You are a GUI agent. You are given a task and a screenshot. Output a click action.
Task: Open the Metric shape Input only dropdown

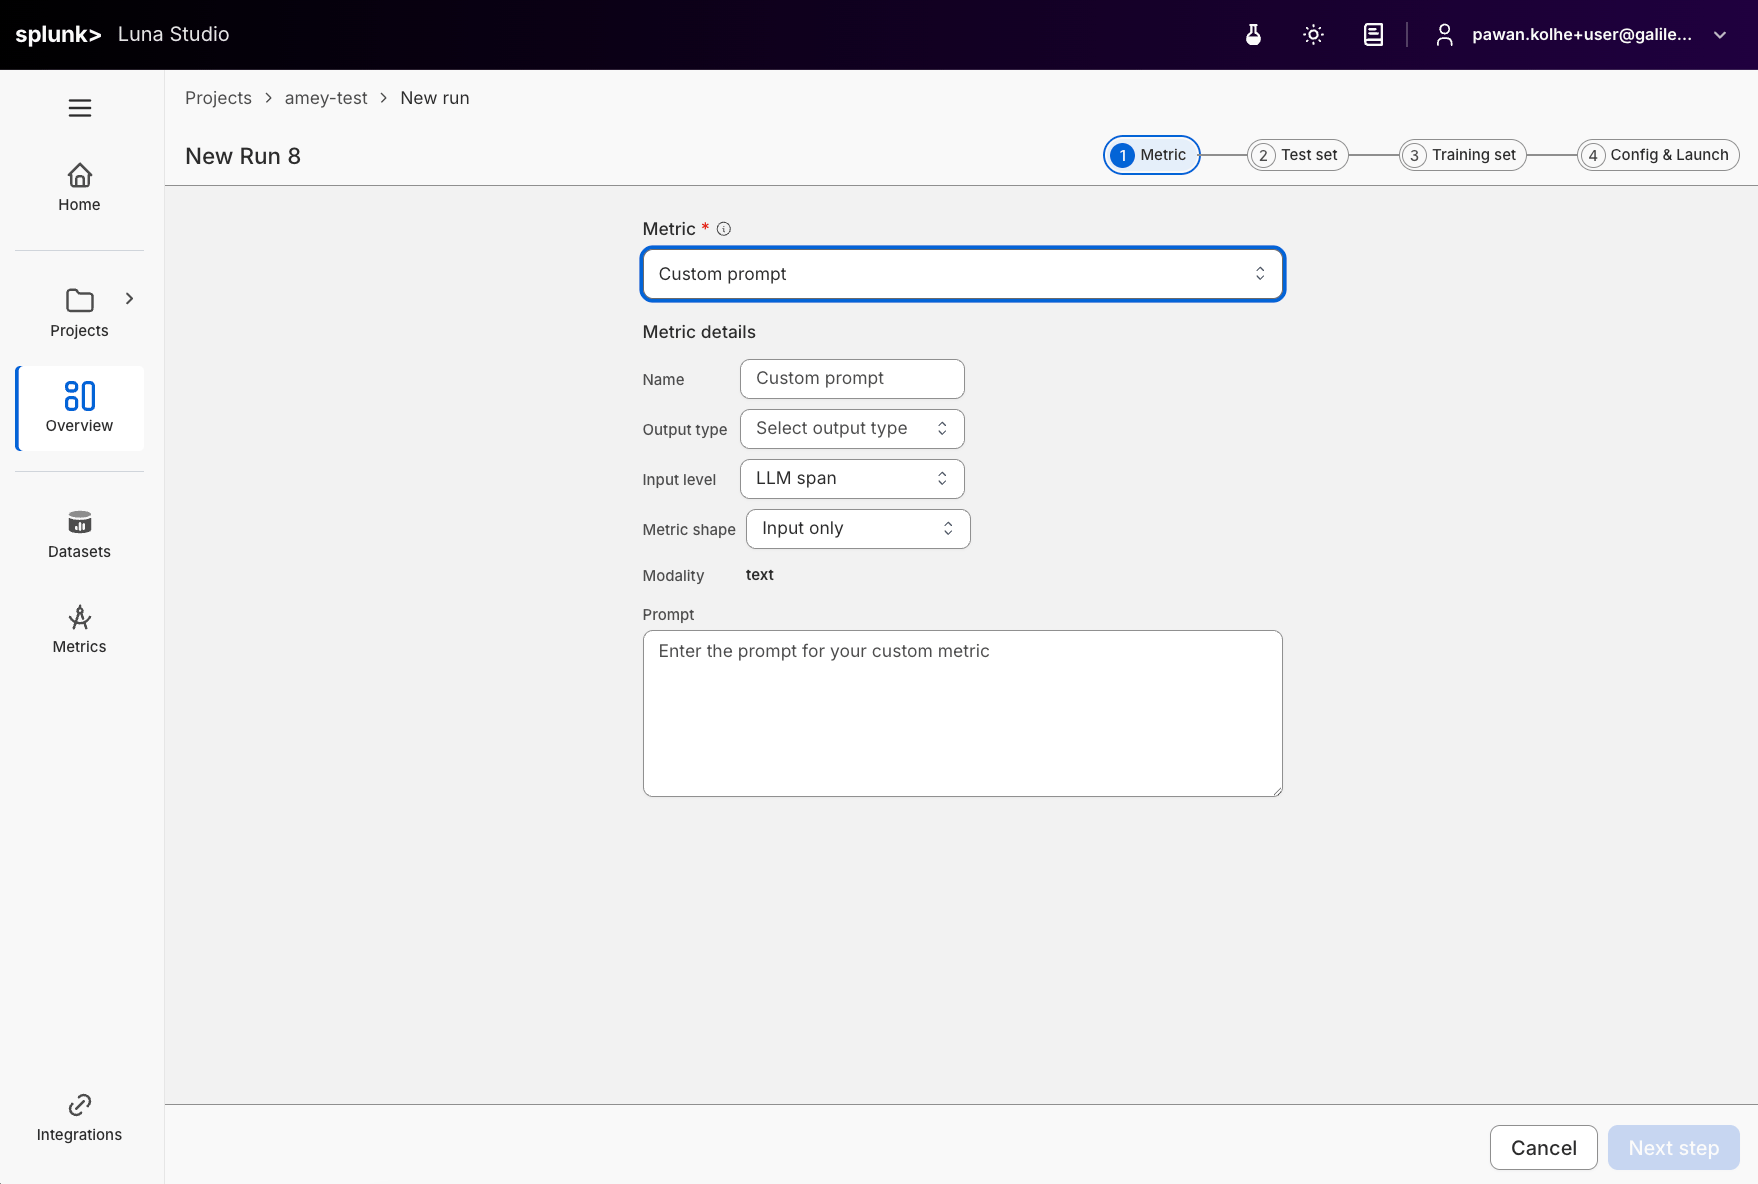pyautogui.click(x=858, y=529)
